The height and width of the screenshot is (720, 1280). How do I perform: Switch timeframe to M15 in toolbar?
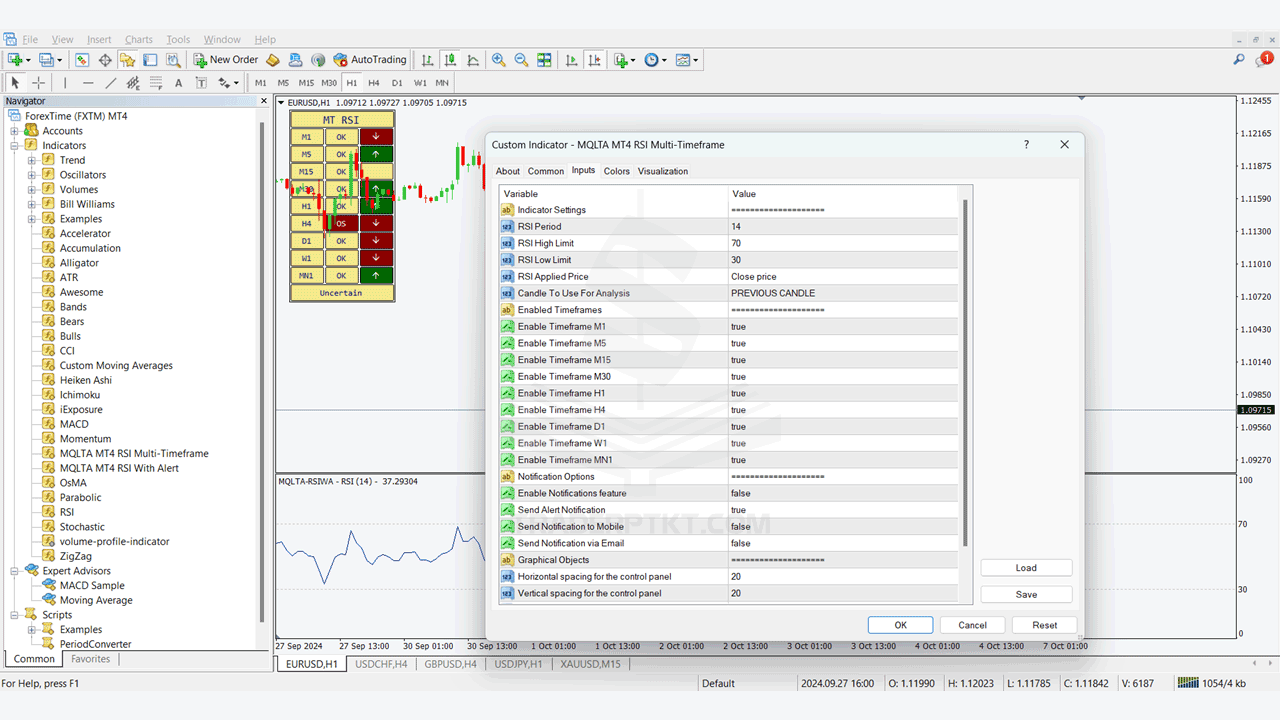[x=306, y=83]
